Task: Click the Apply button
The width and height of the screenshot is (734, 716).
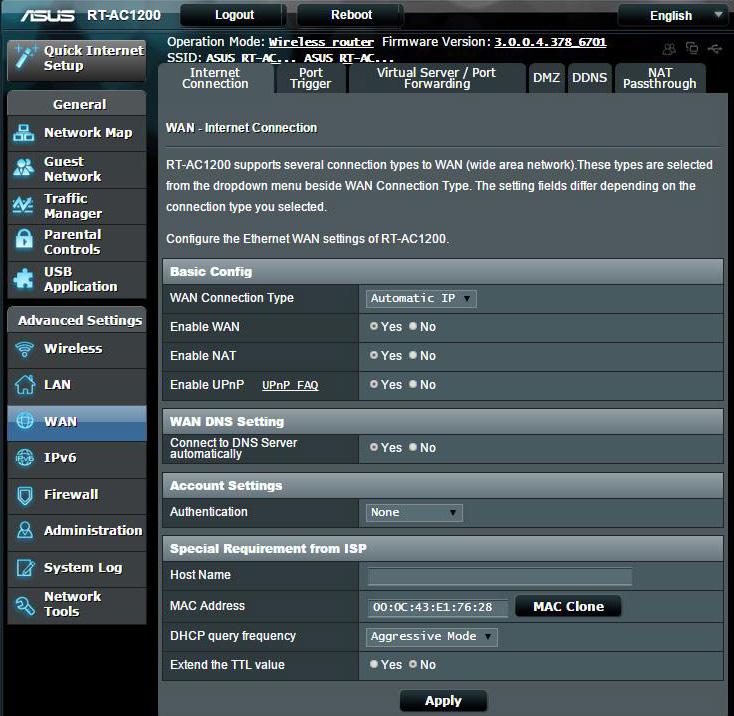Action: coord(443,701)
